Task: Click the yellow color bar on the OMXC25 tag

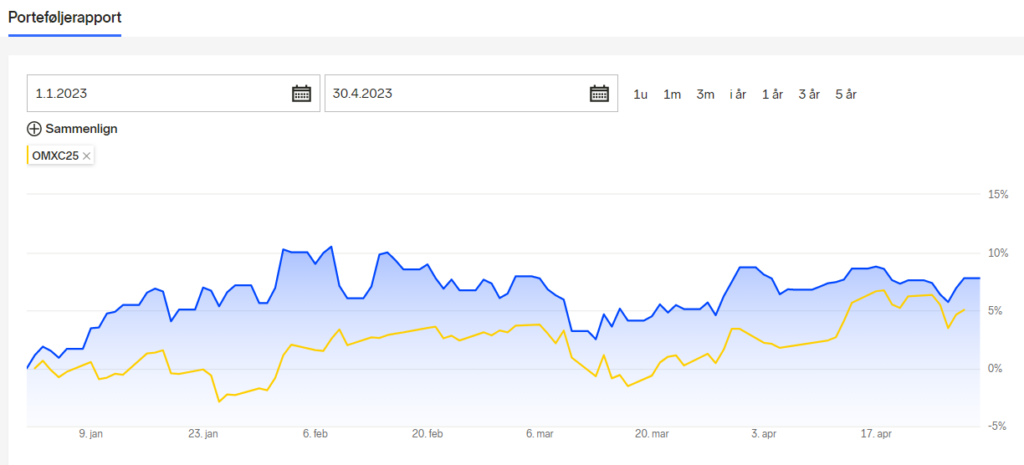Action: (27, 156)
